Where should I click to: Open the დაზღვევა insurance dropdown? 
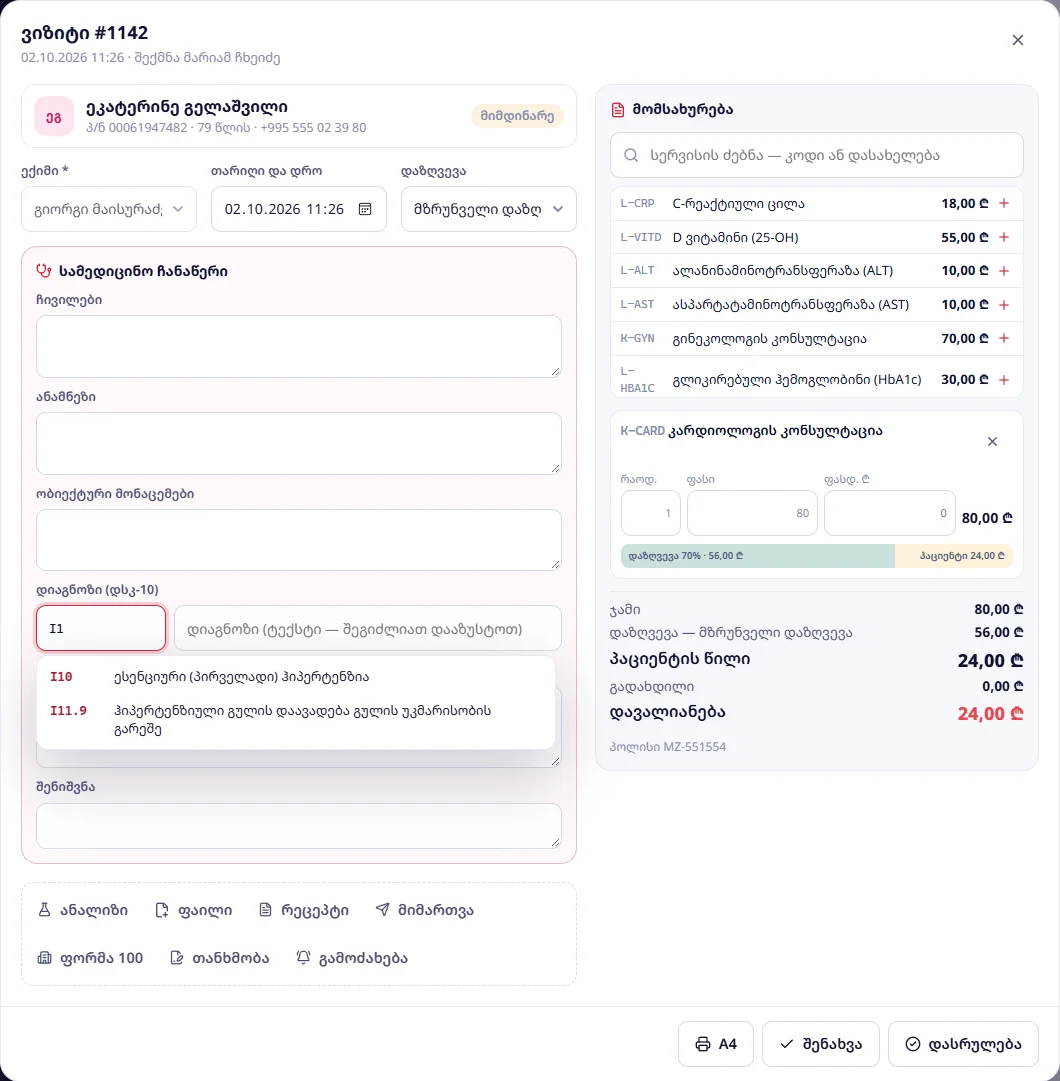[489, 209]
